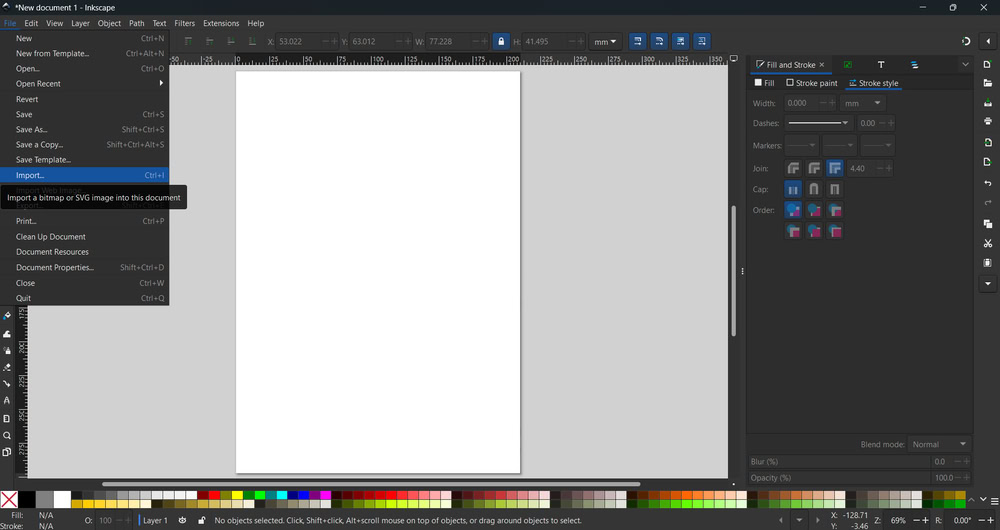Open the mm units dropdown in toolbar
Screen dimensions: 1000x530
605,41
